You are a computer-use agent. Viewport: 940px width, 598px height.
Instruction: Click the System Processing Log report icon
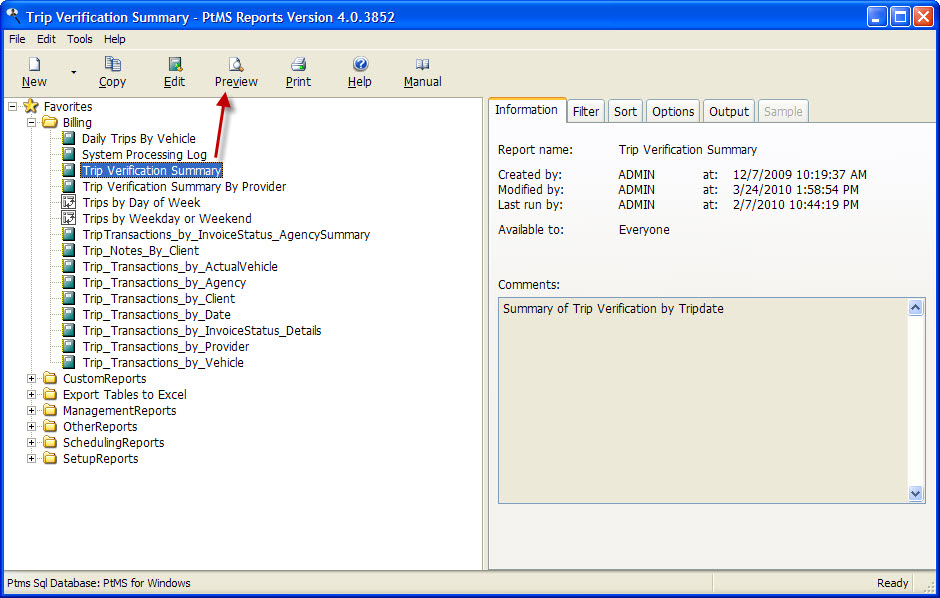coord(69,155)
